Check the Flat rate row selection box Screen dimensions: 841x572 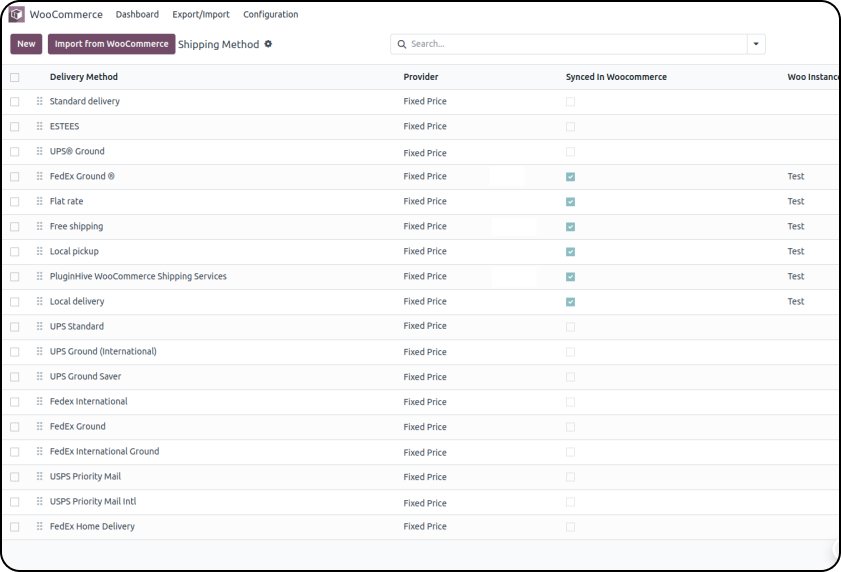click(14, 202)
